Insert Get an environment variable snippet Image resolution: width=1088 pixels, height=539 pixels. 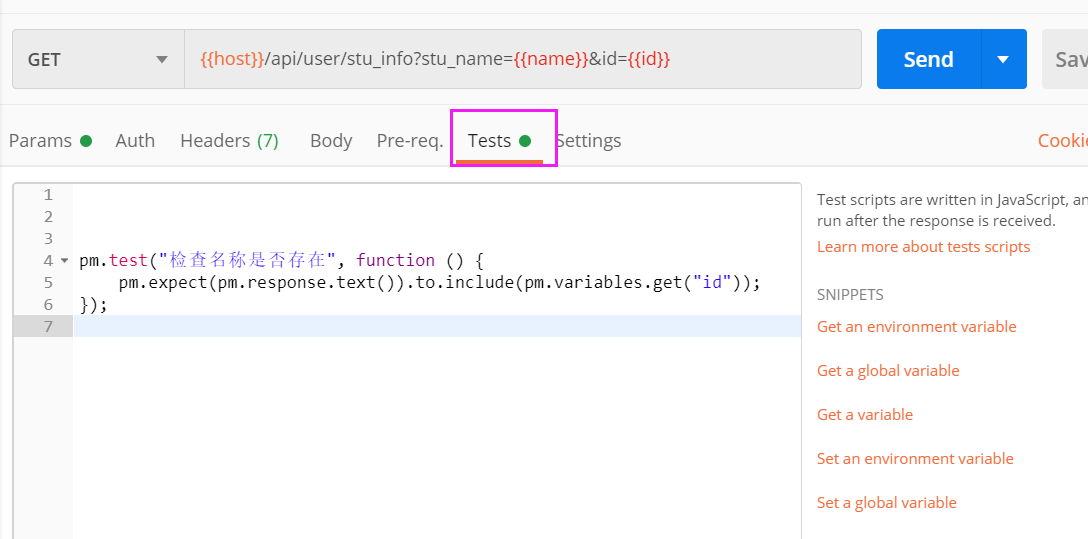916,327
